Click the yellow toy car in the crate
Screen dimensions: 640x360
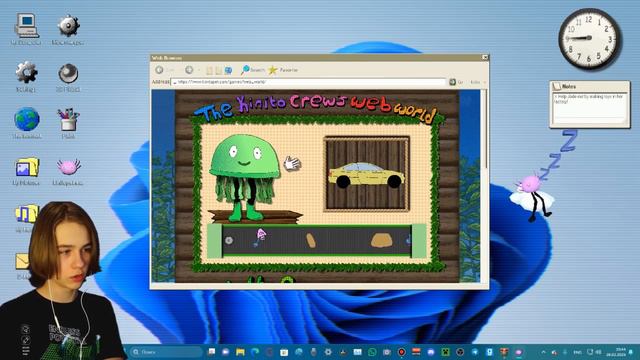pos(367,175)
